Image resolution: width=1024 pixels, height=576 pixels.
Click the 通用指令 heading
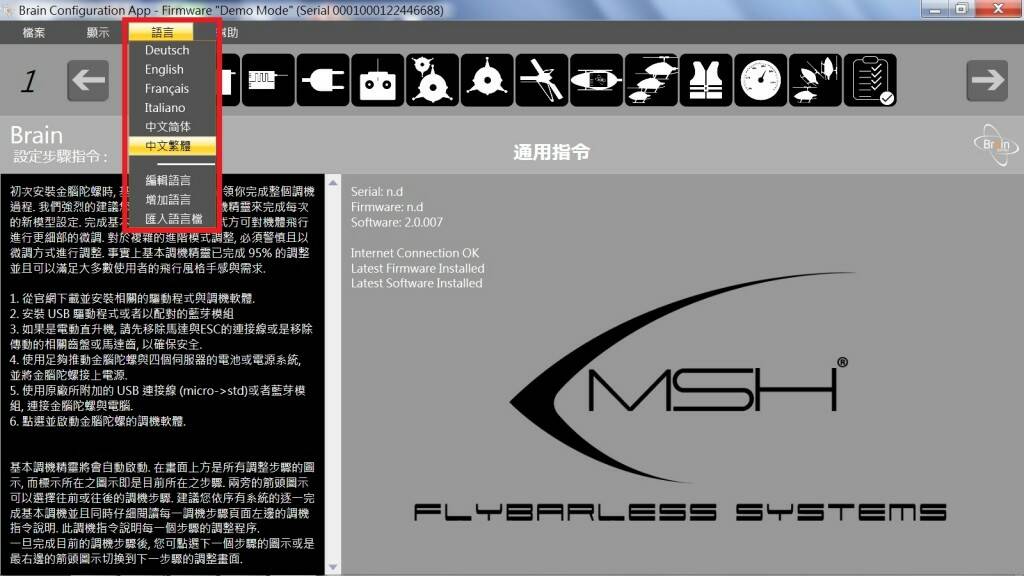552,152
